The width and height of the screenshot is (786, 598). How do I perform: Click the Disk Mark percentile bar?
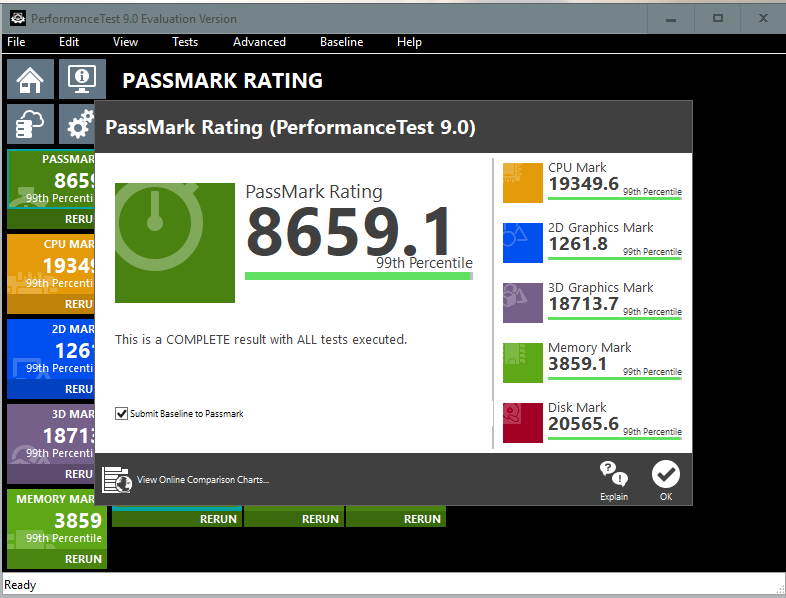(x=615, y=439)
